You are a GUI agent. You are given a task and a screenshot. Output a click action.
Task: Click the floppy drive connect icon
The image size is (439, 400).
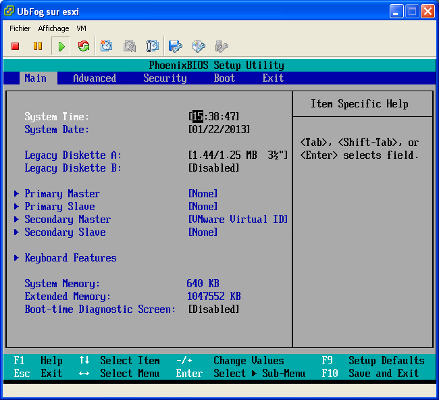click(175, 46)
